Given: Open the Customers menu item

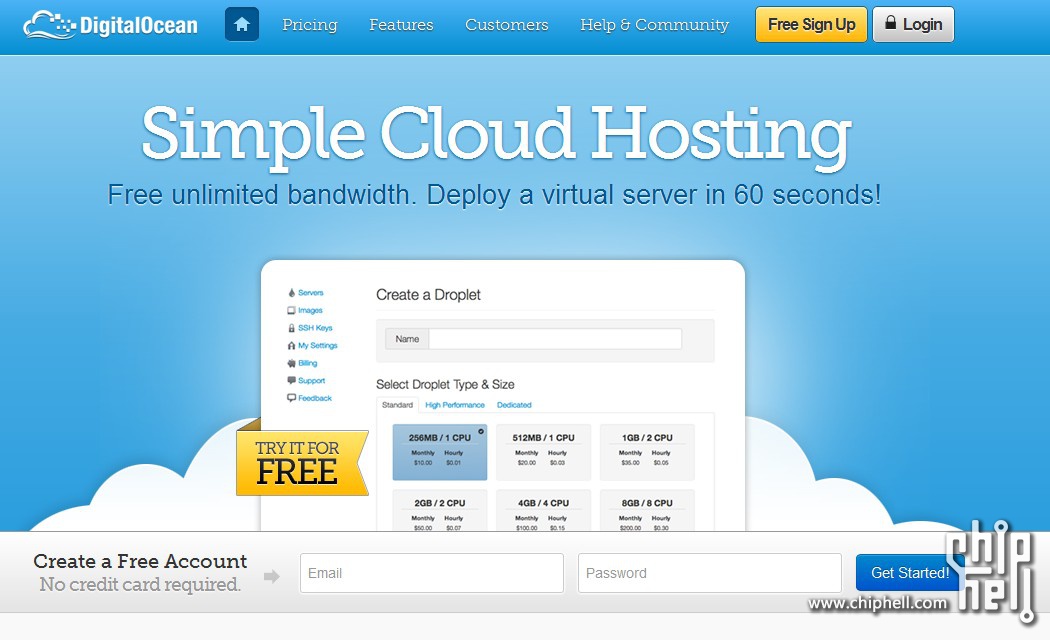Looking at the screenshot, I should click(x=506, y=25).
